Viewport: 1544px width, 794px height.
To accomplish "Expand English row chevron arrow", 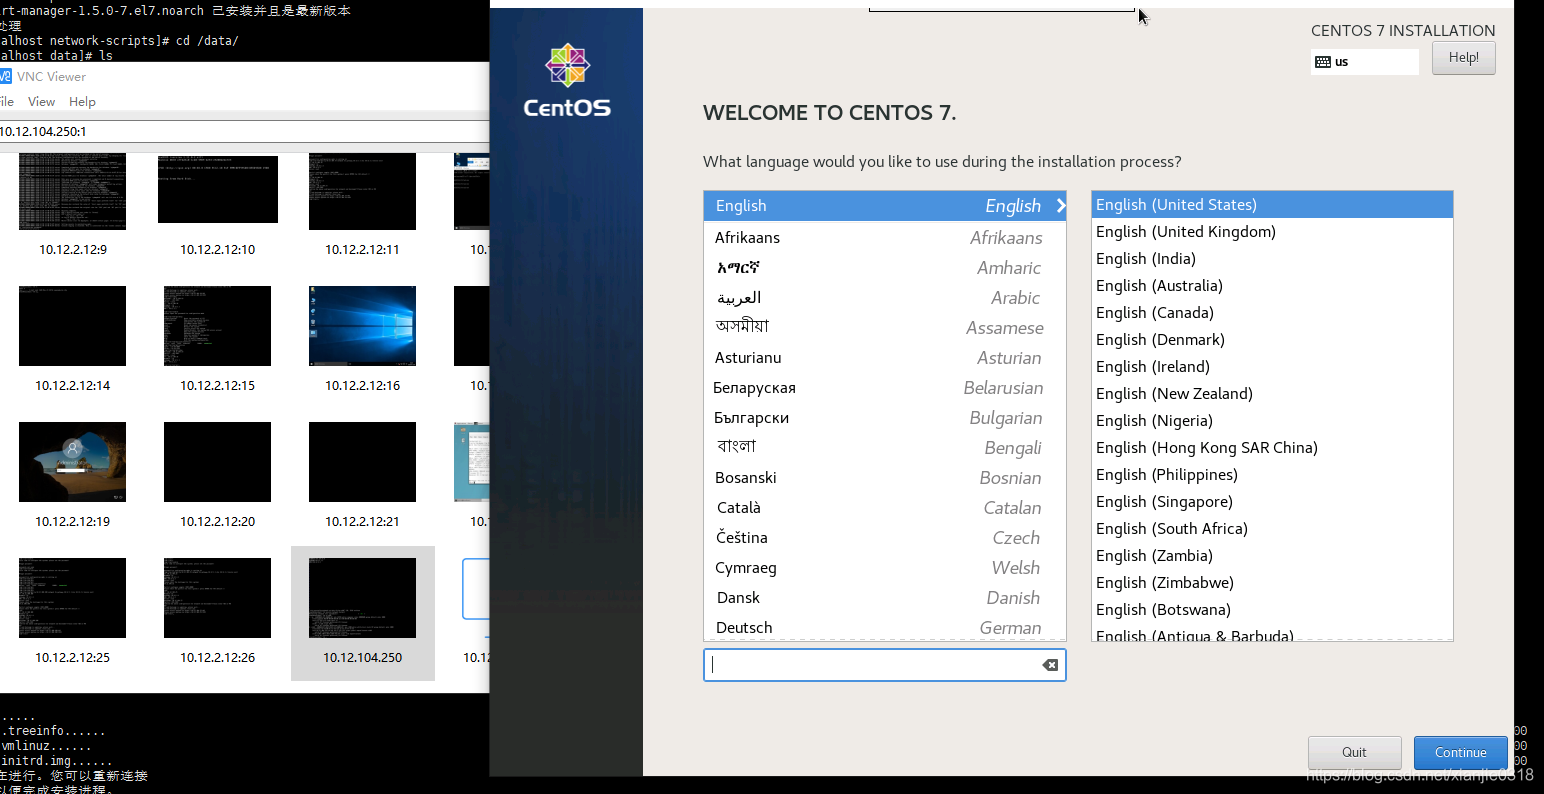I will [x=1060, y=206].
